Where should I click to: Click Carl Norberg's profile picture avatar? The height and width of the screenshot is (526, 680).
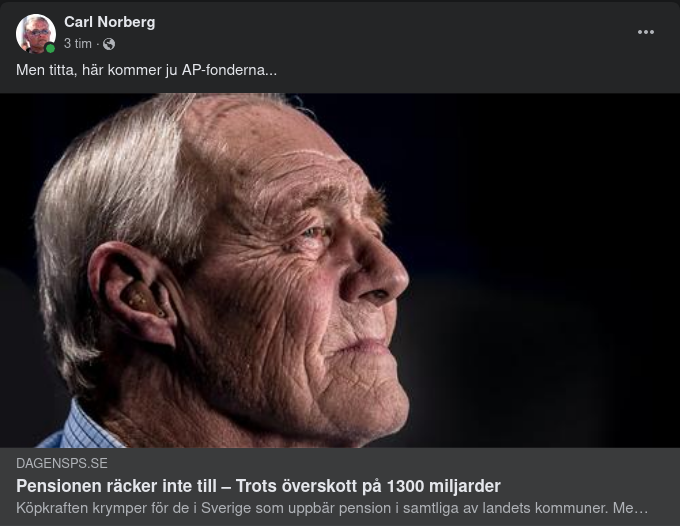[35, 33]
